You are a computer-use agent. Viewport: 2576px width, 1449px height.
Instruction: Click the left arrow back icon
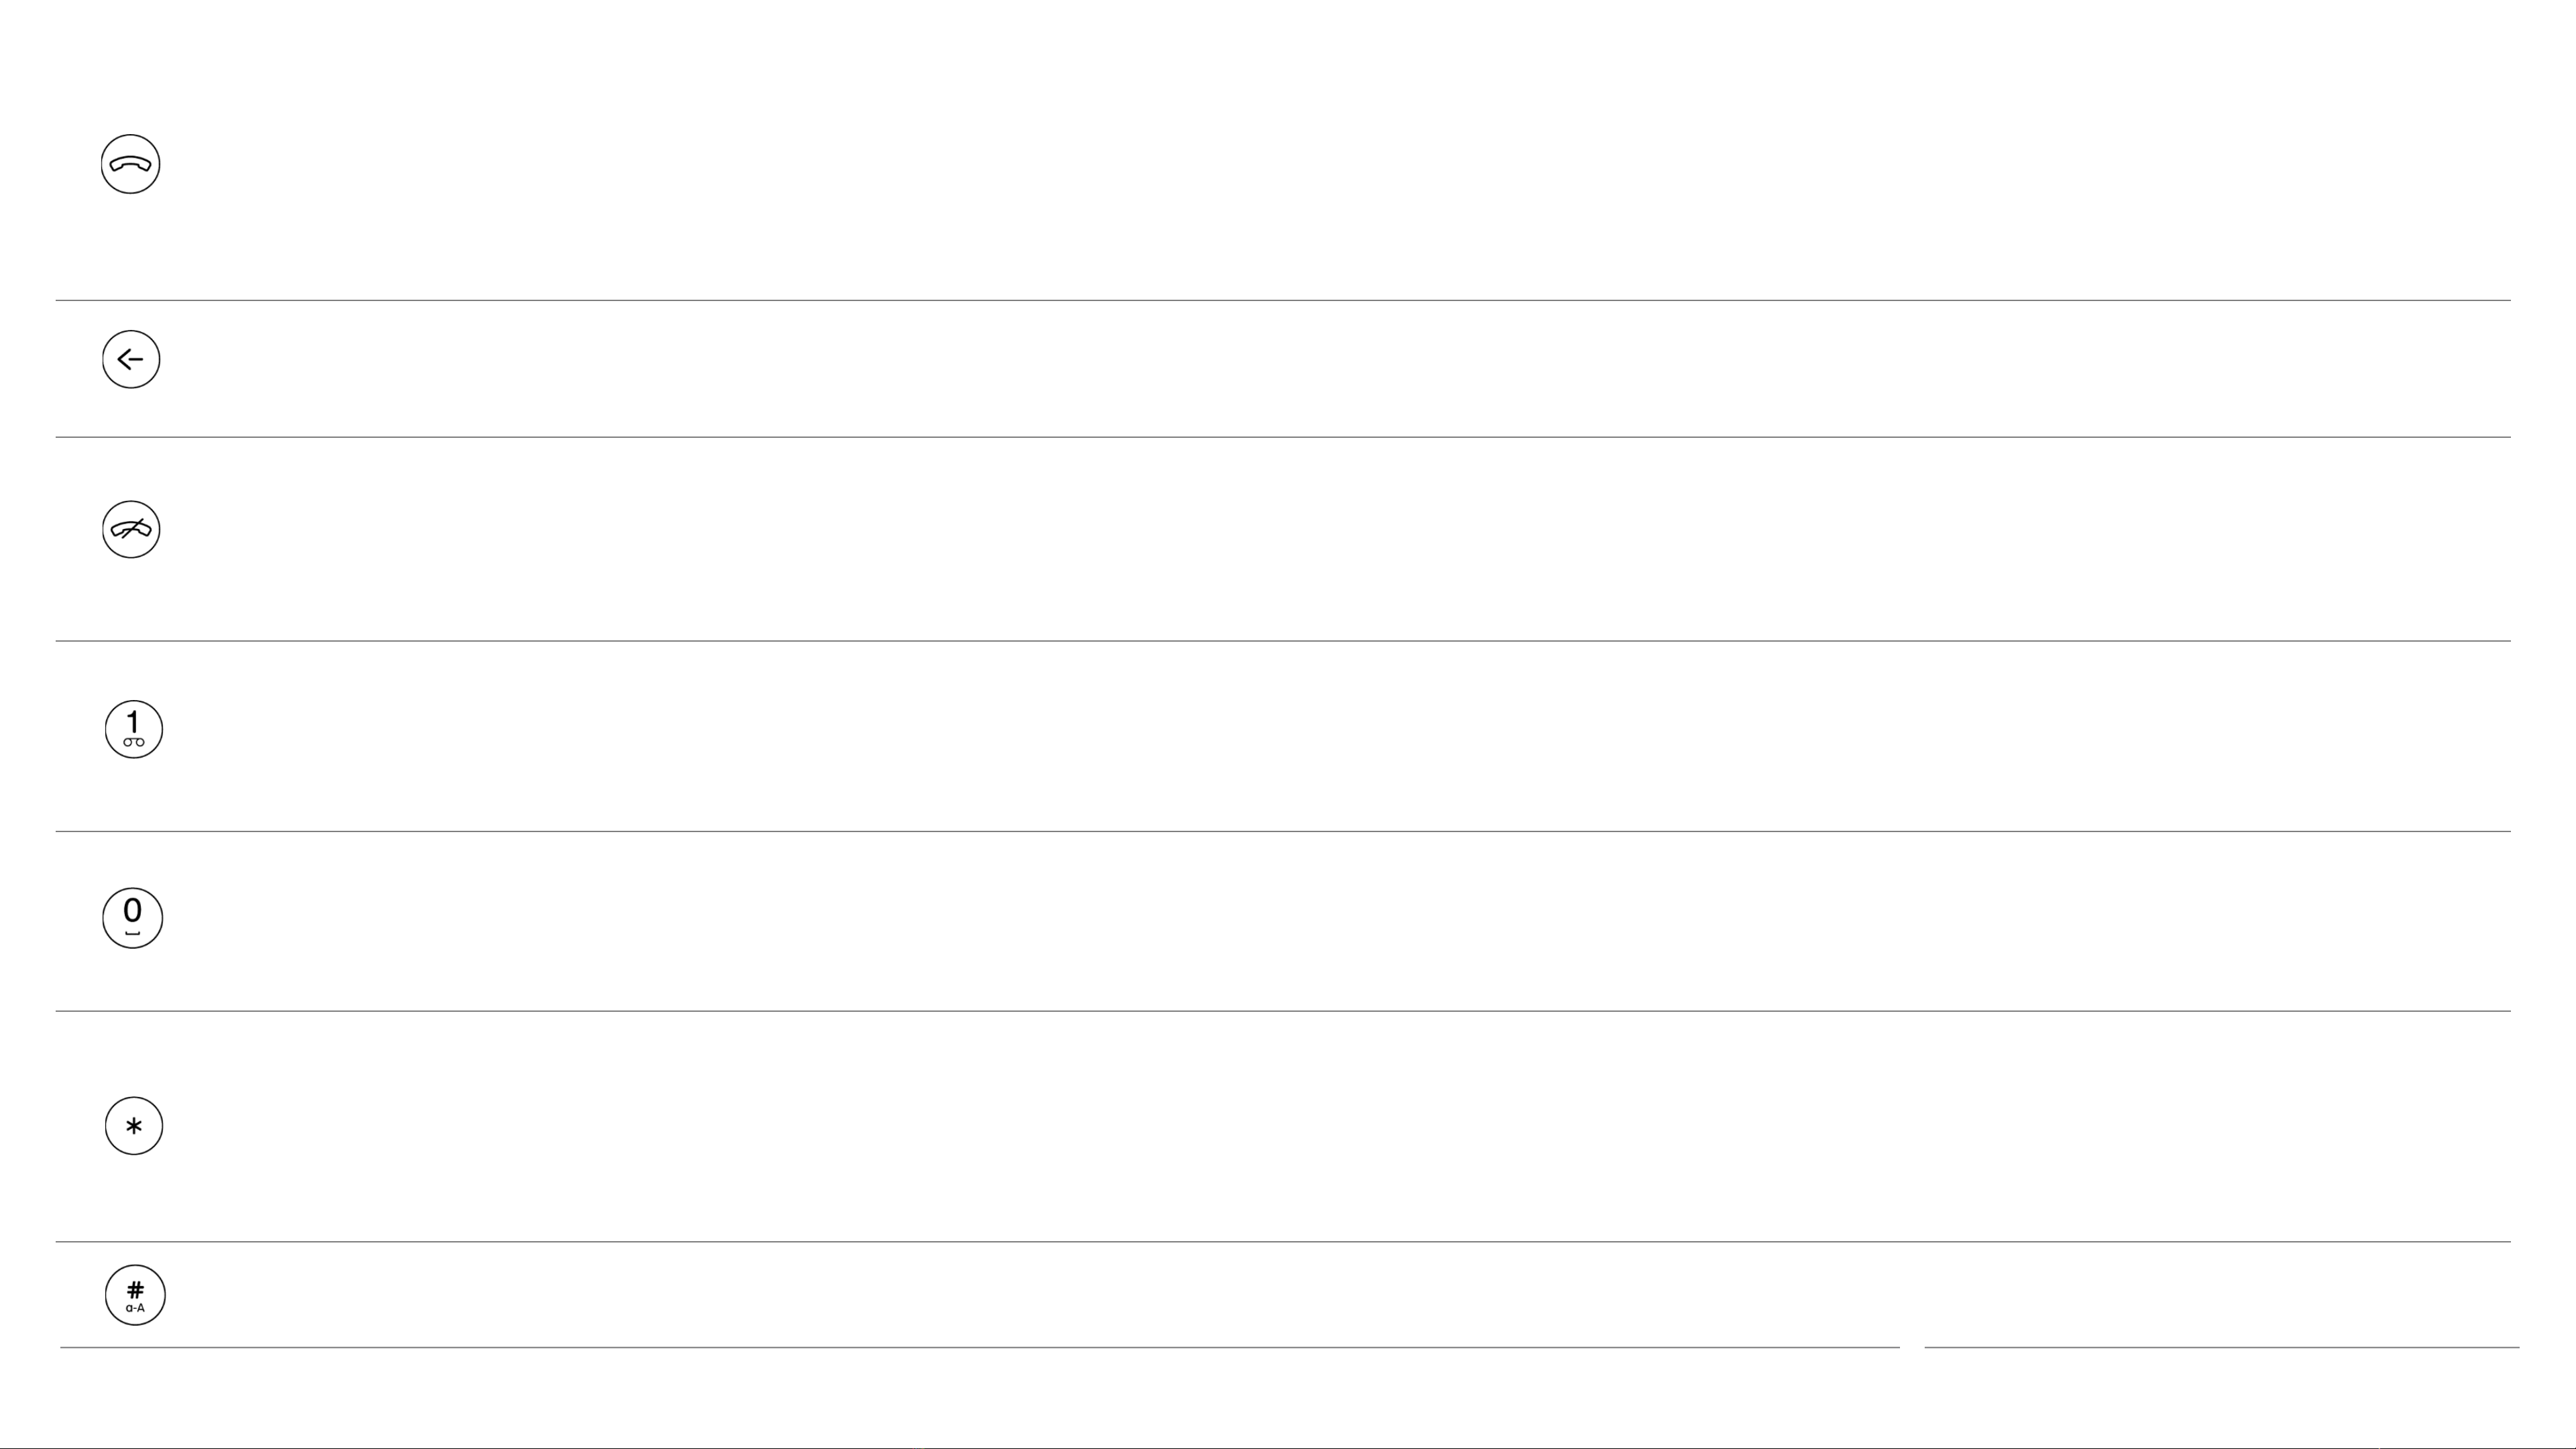coord(131,359)
